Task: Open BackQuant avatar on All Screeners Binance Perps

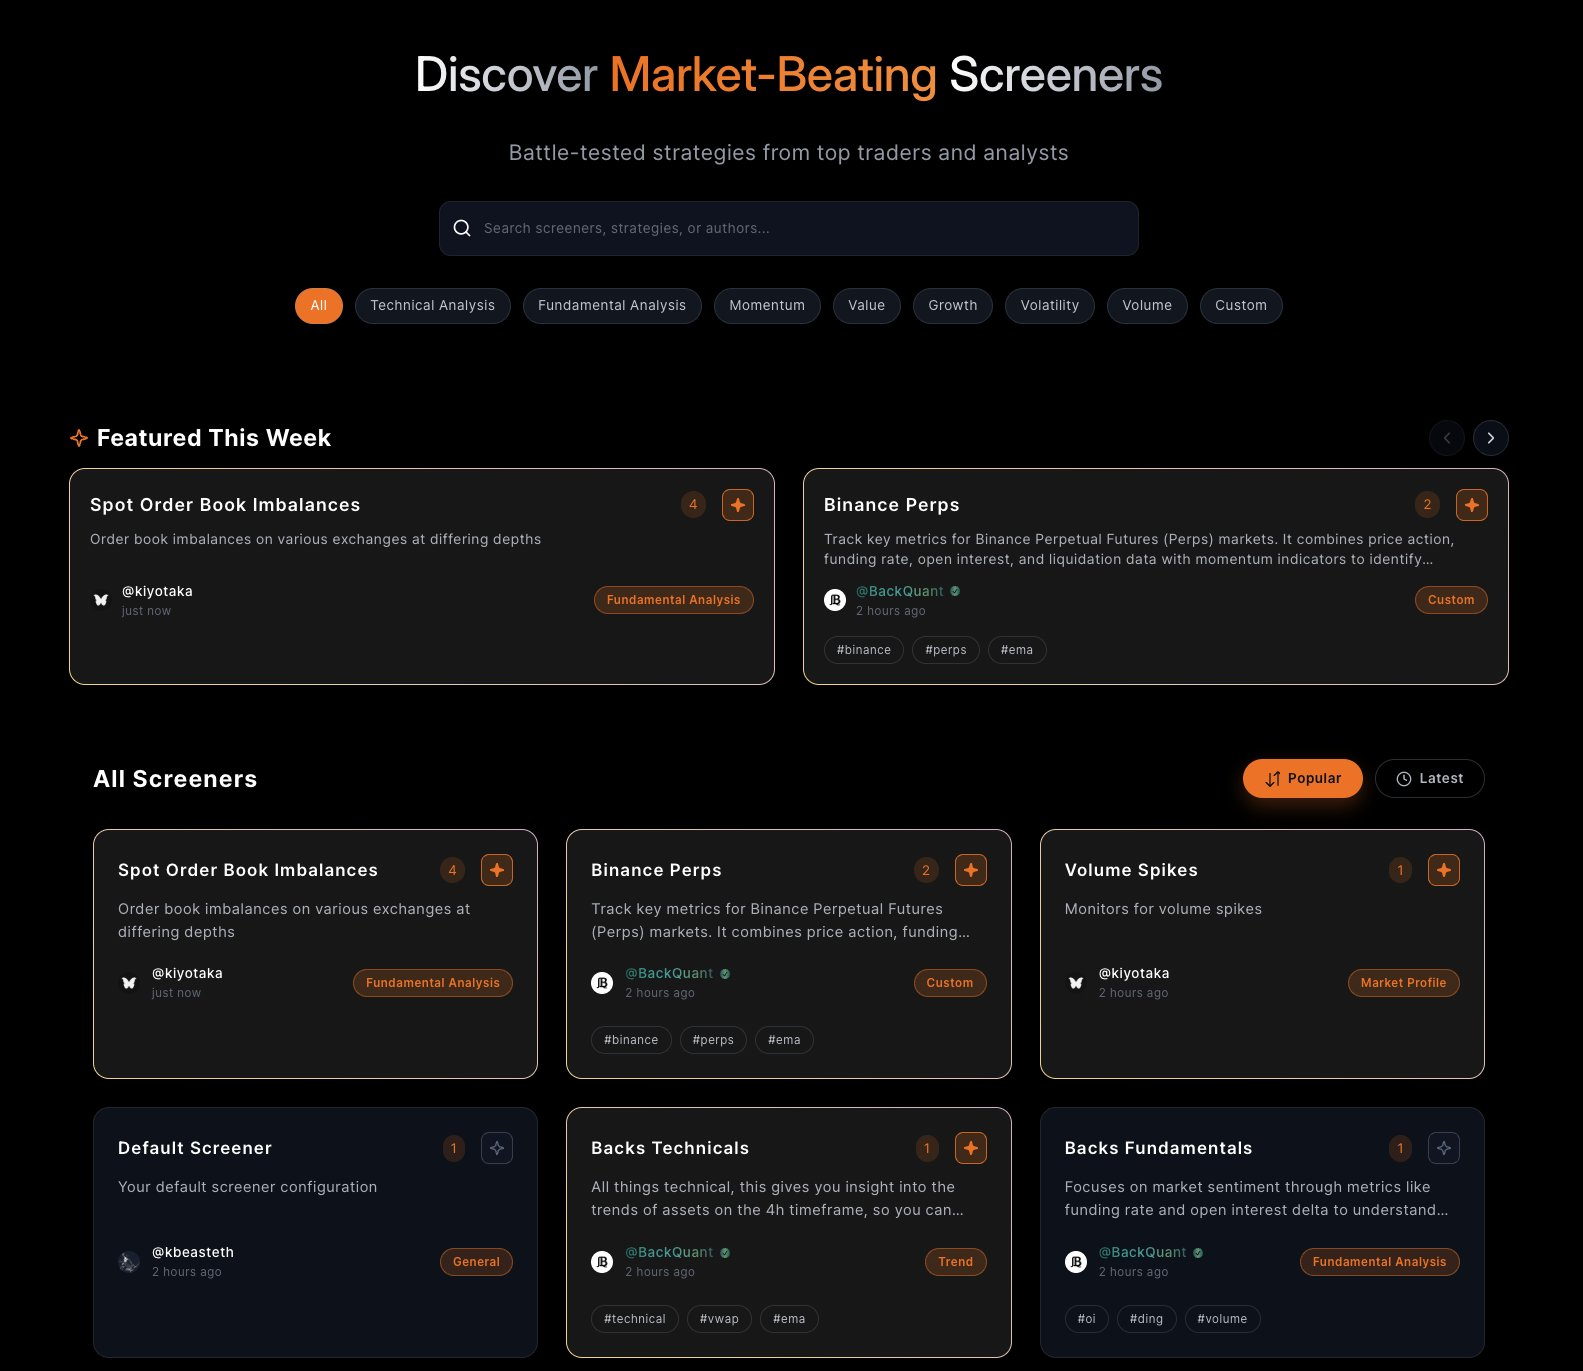Action: pos(602,983)
